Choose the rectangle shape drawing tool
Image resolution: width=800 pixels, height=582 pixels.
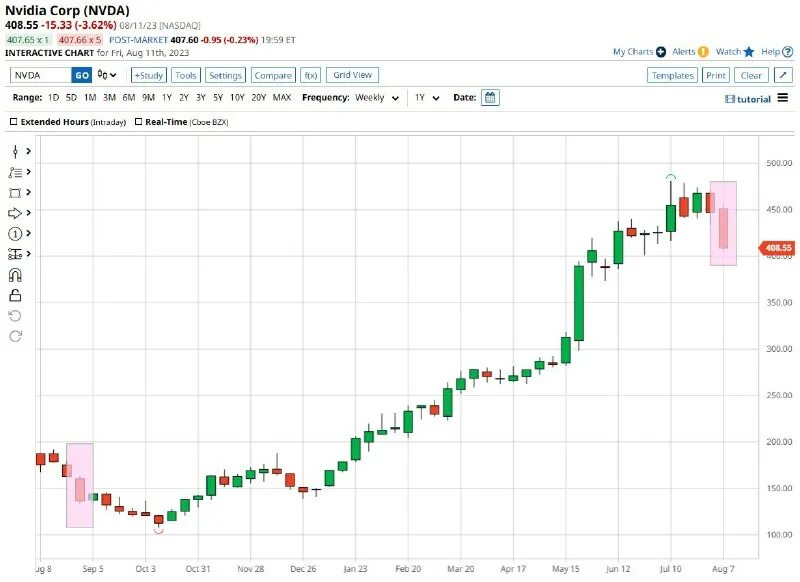pyautogui.click(x=15, y=193)
